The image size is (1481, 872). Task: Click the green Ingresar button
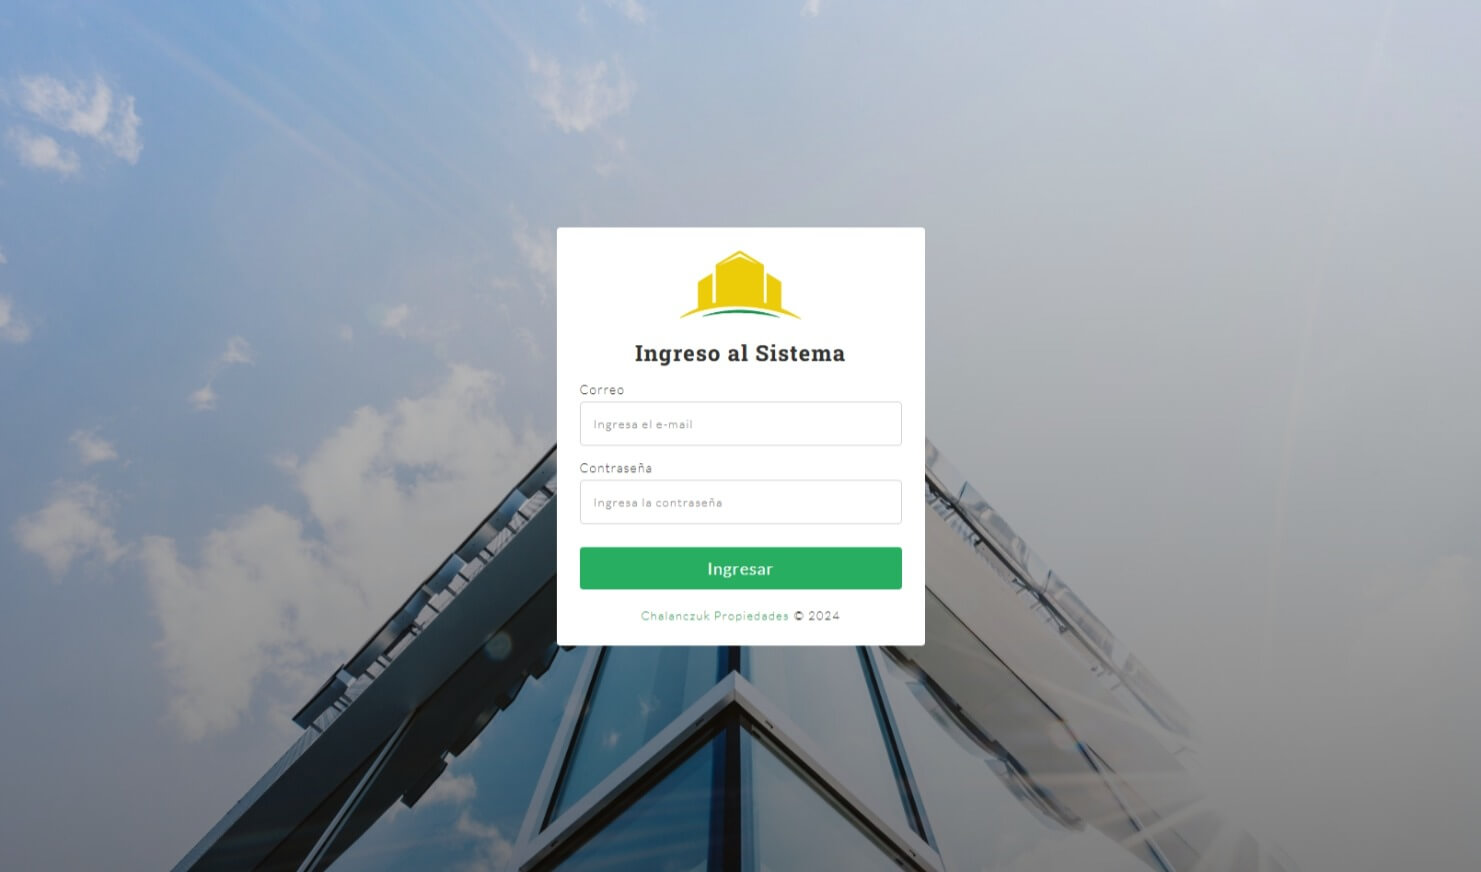(740, 568)
